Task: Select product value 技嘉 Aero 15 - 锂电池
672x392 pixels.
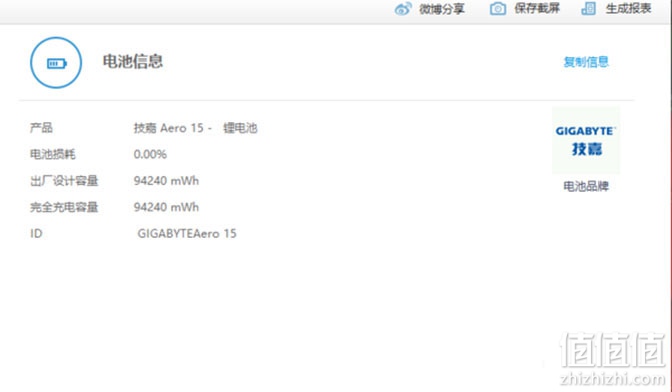Action: click(x=195, y=128)
